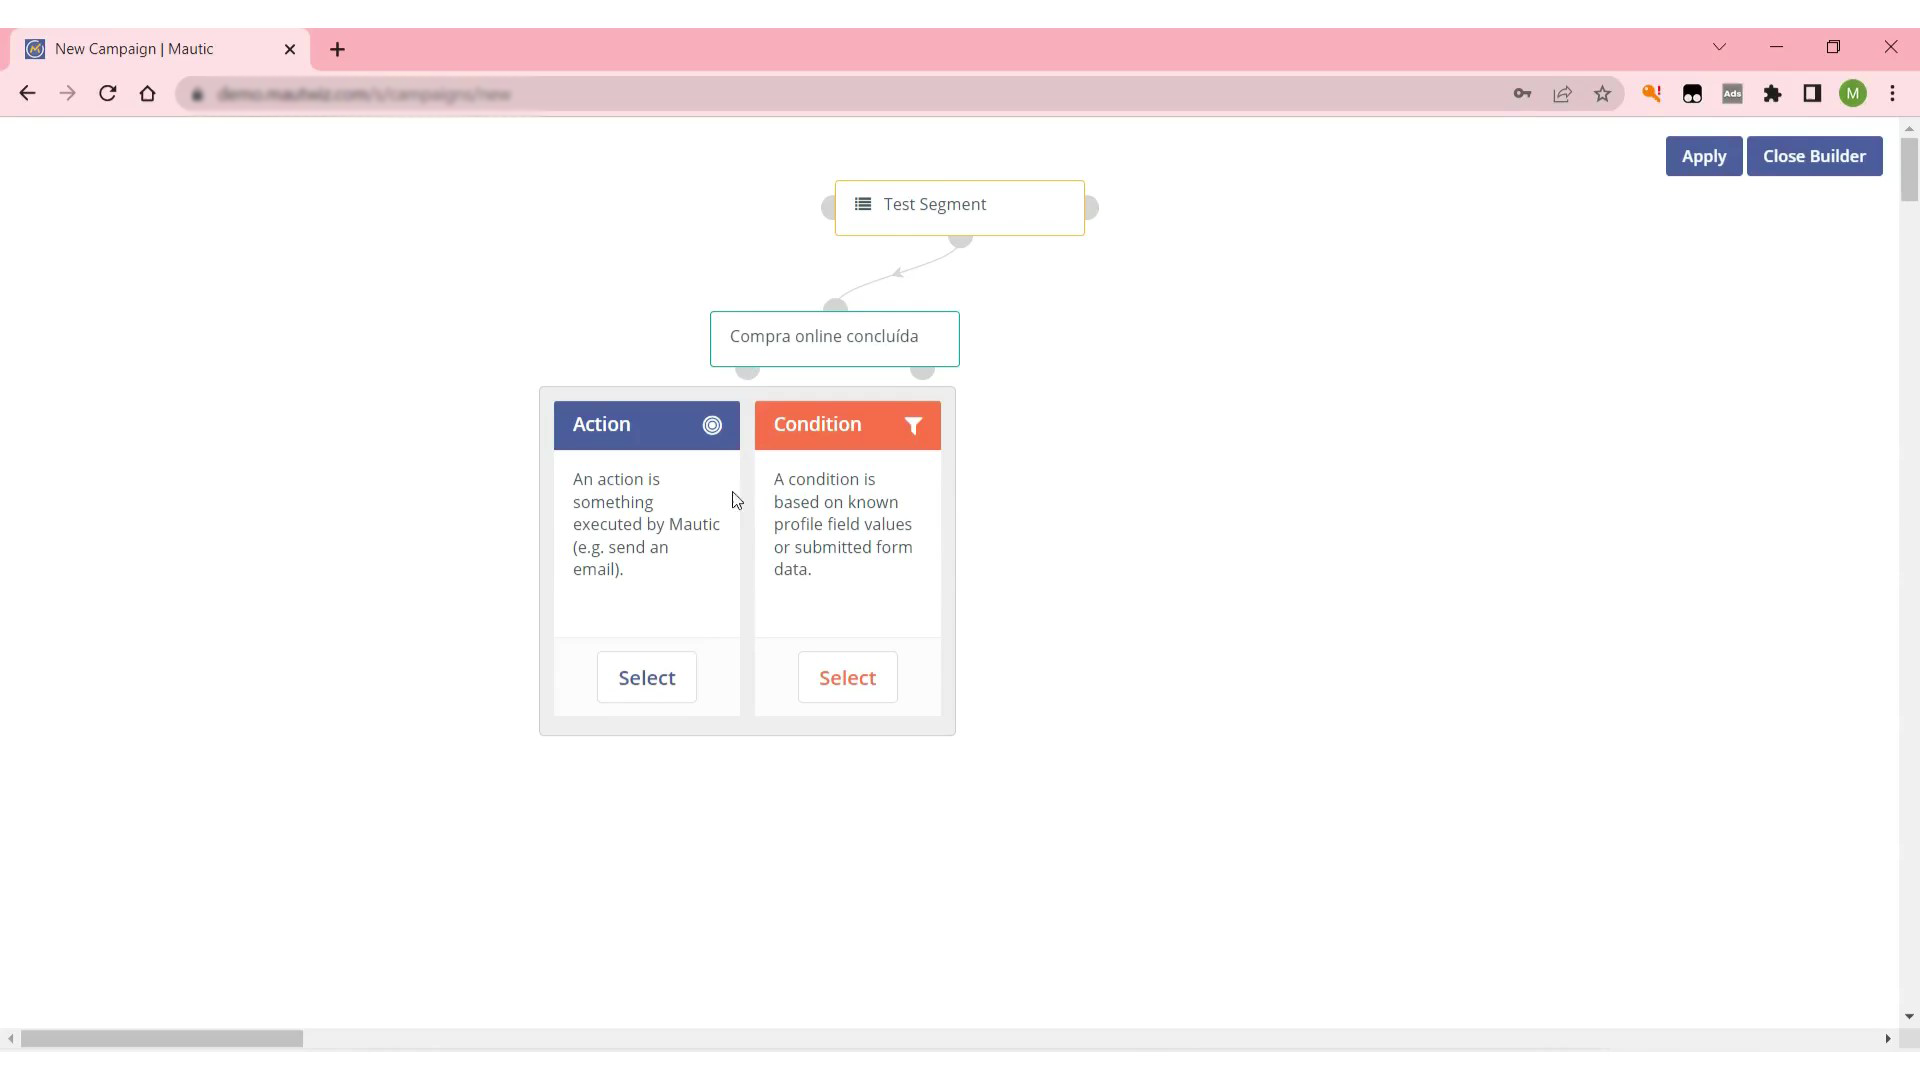The image size is (1920, 1080).
Task: Click the back navigation arrow
Action: (28, 94)
